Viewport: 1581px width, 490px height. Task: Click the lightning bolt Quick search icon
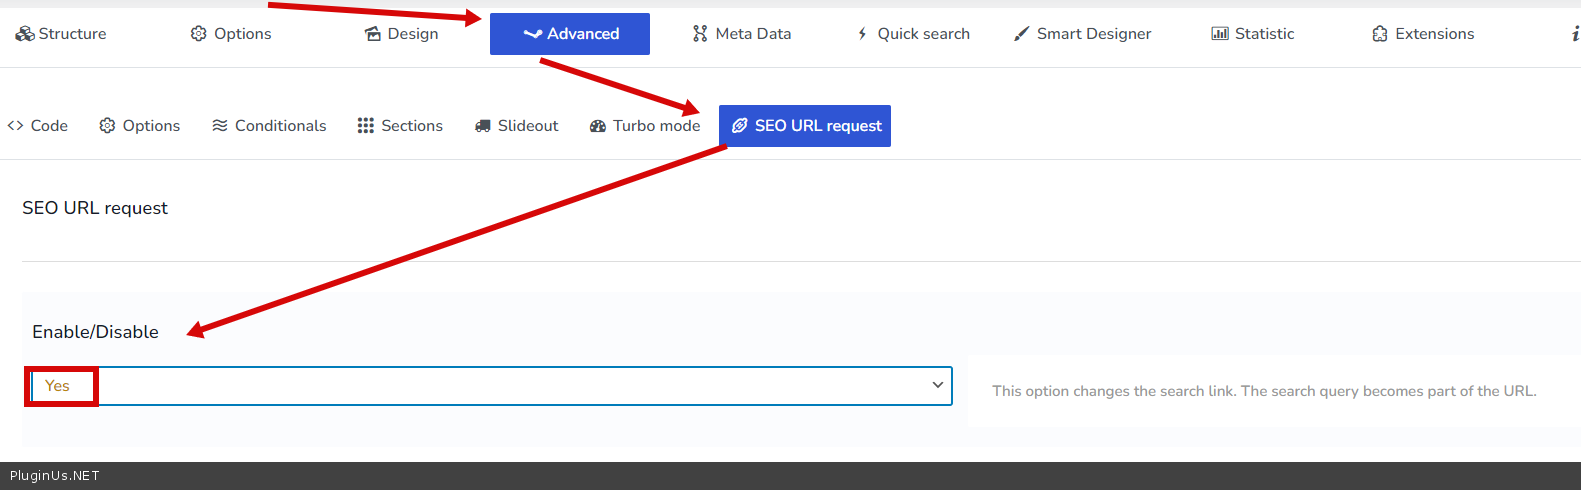[862, 34]
